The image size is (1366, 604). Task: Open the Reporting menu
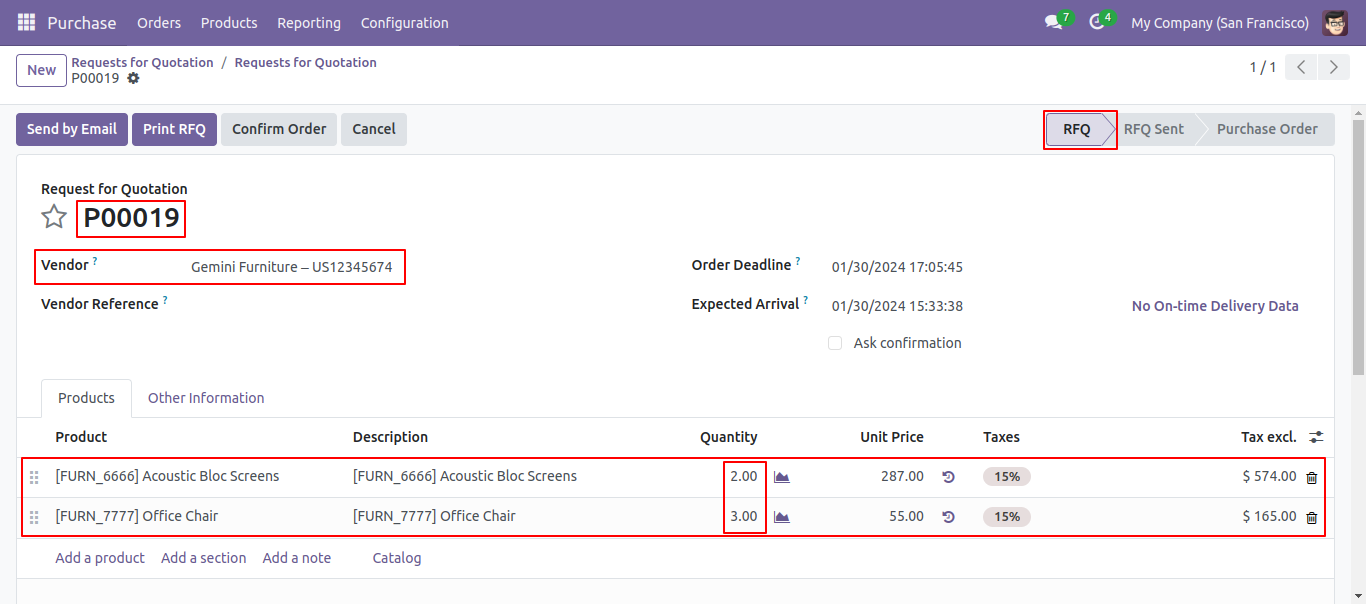tap(309, 22)
